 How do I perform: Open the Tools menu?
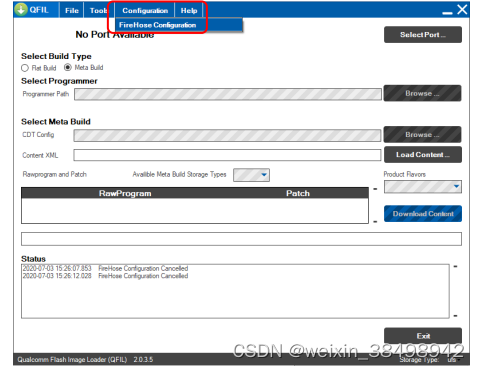click(x=98, y=10)
